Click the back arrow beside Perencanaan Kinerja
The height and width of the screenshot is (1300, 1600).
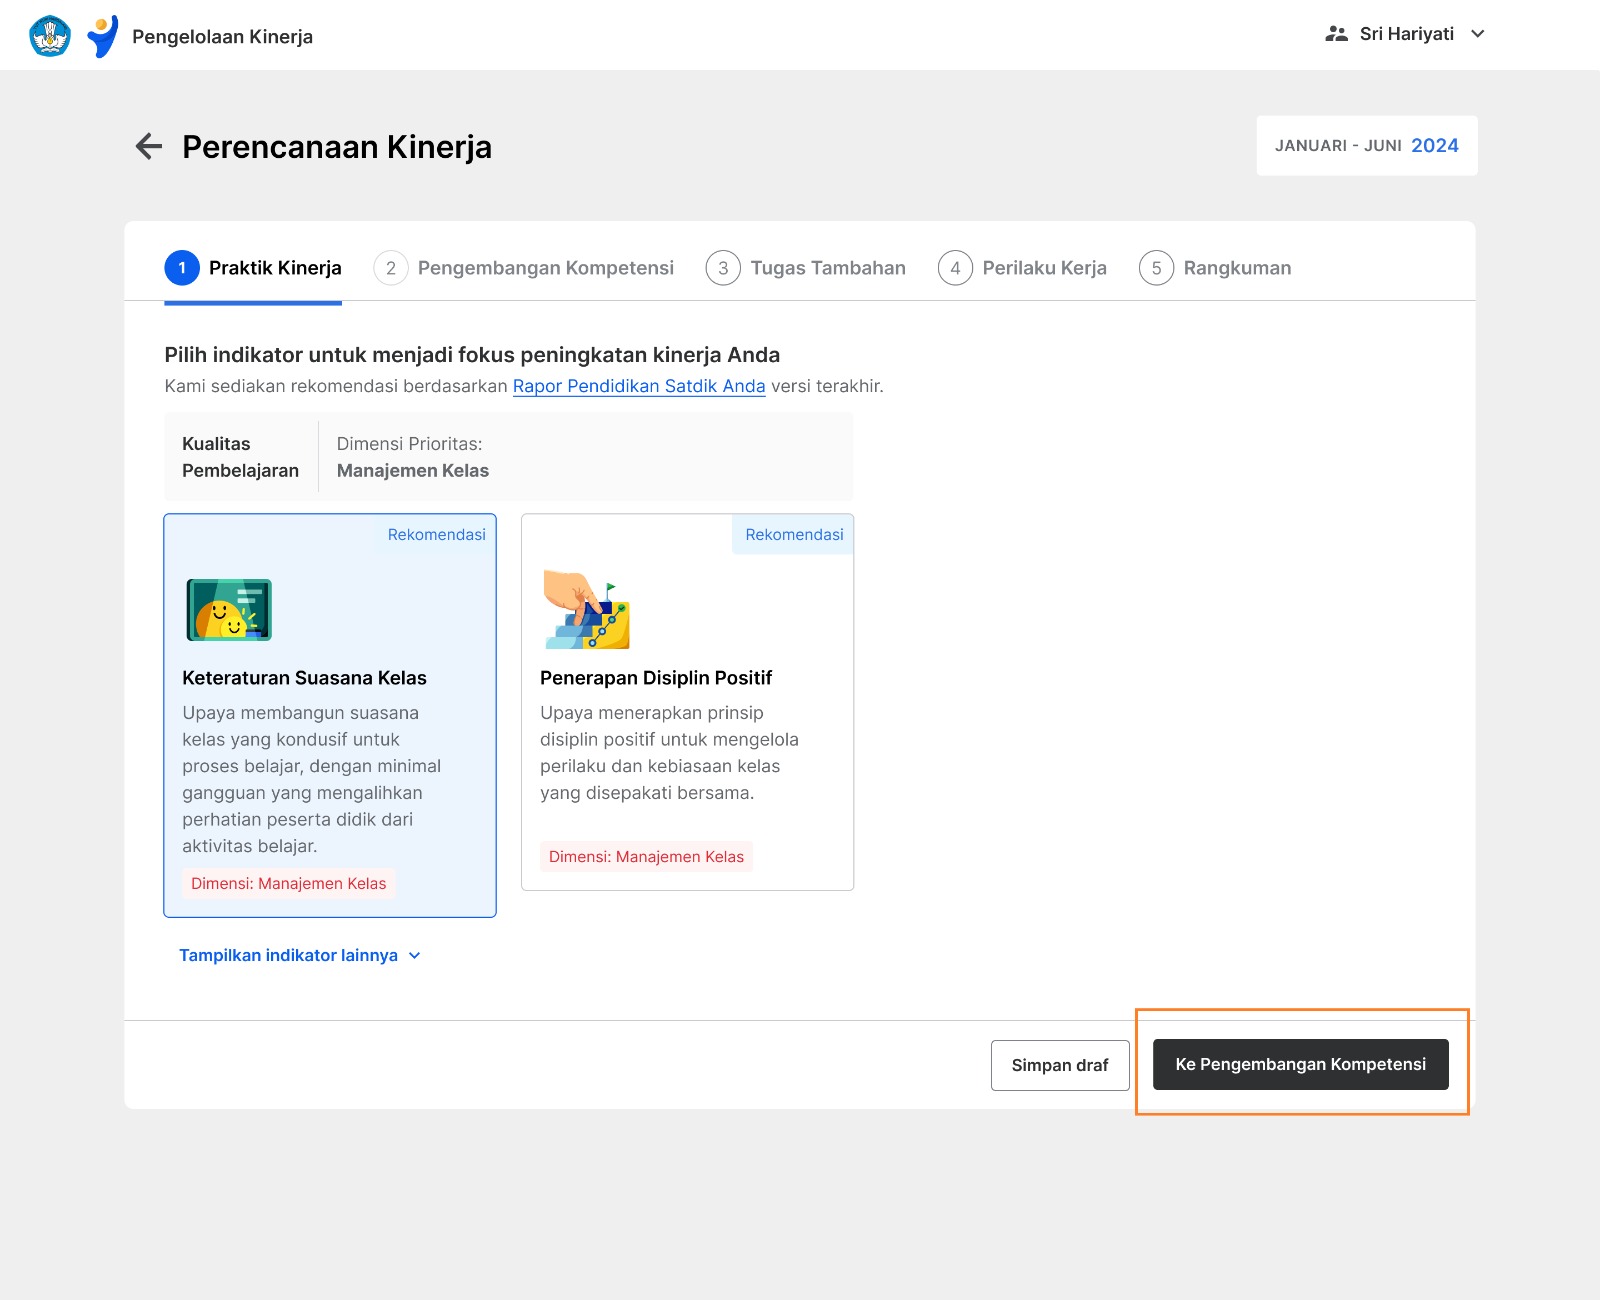(149, 146)
